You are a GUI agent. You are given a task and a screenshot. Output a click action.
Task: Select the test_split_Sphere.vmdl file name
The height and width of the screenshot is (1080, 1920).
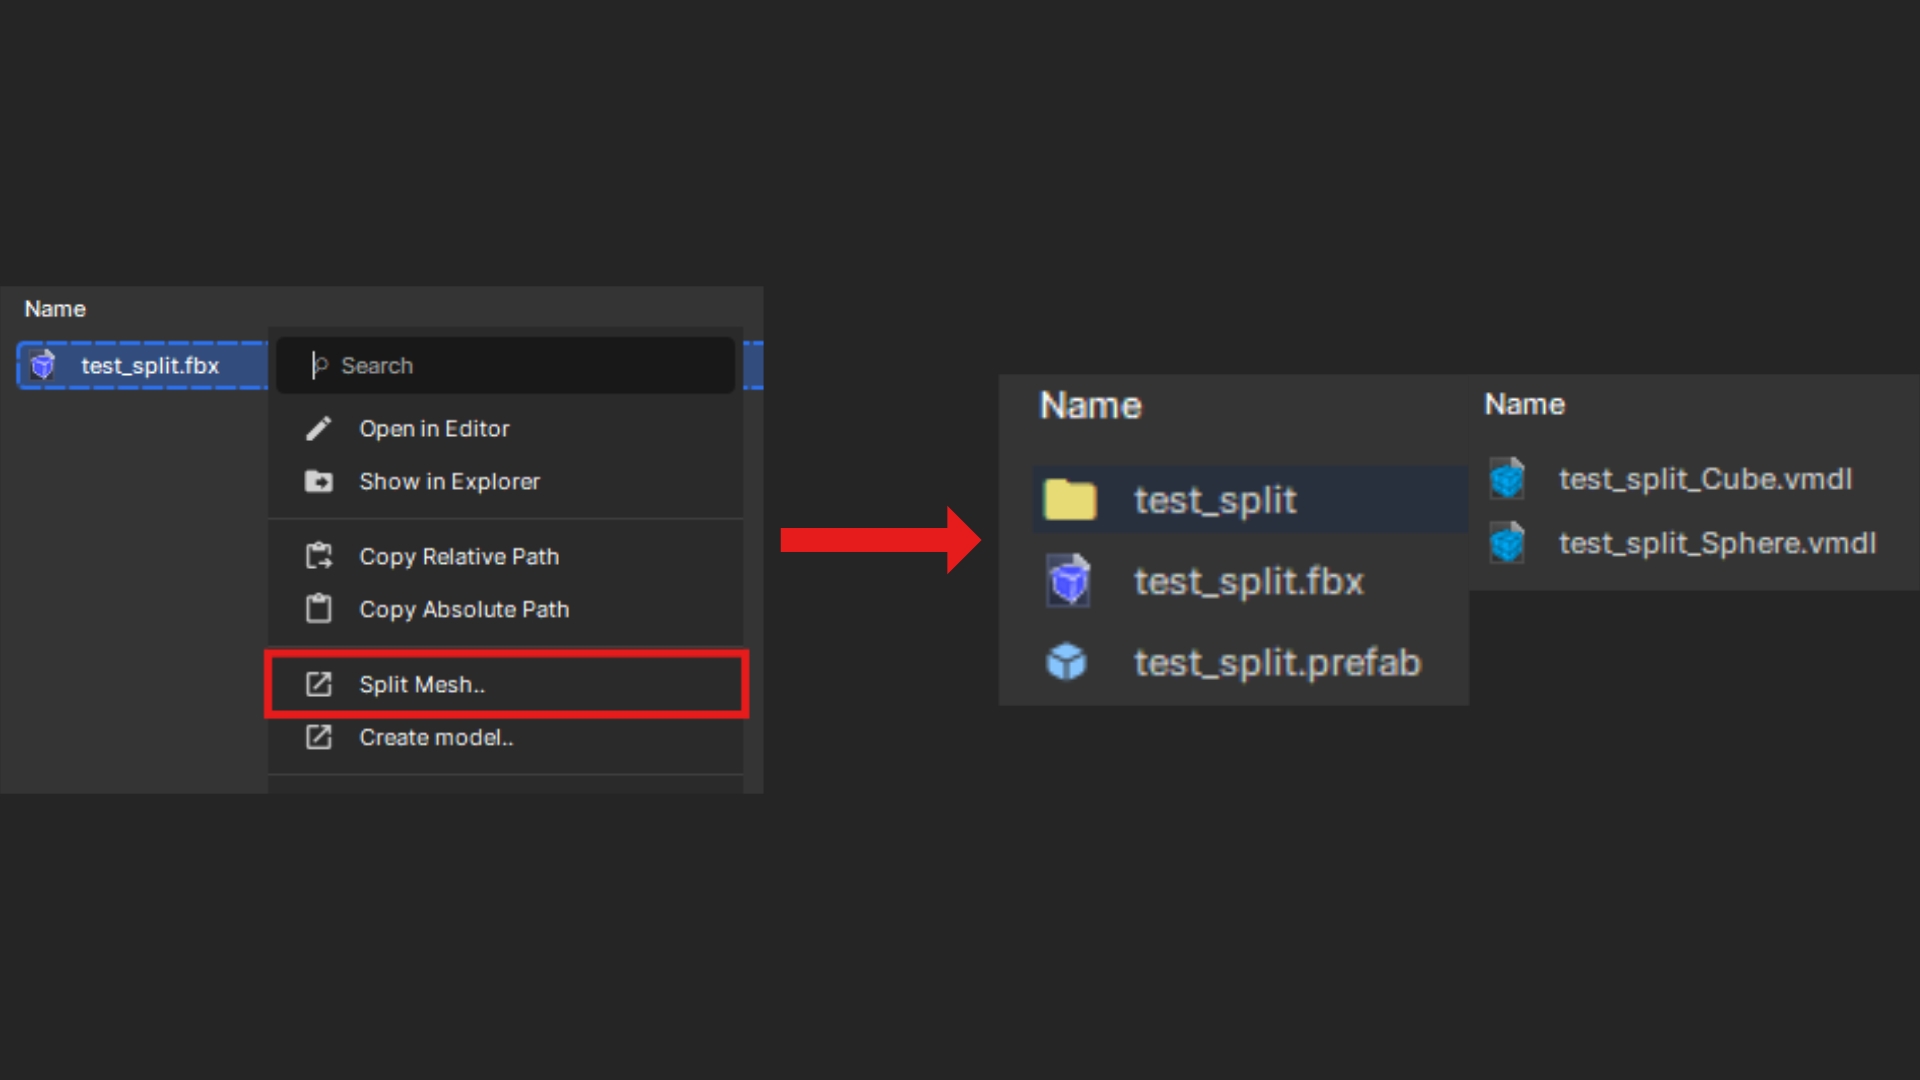tap(1716, 543)
